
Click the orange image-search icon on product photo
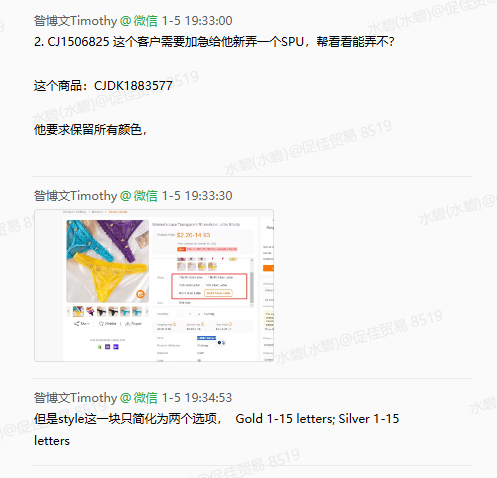(x=141, y=294)
